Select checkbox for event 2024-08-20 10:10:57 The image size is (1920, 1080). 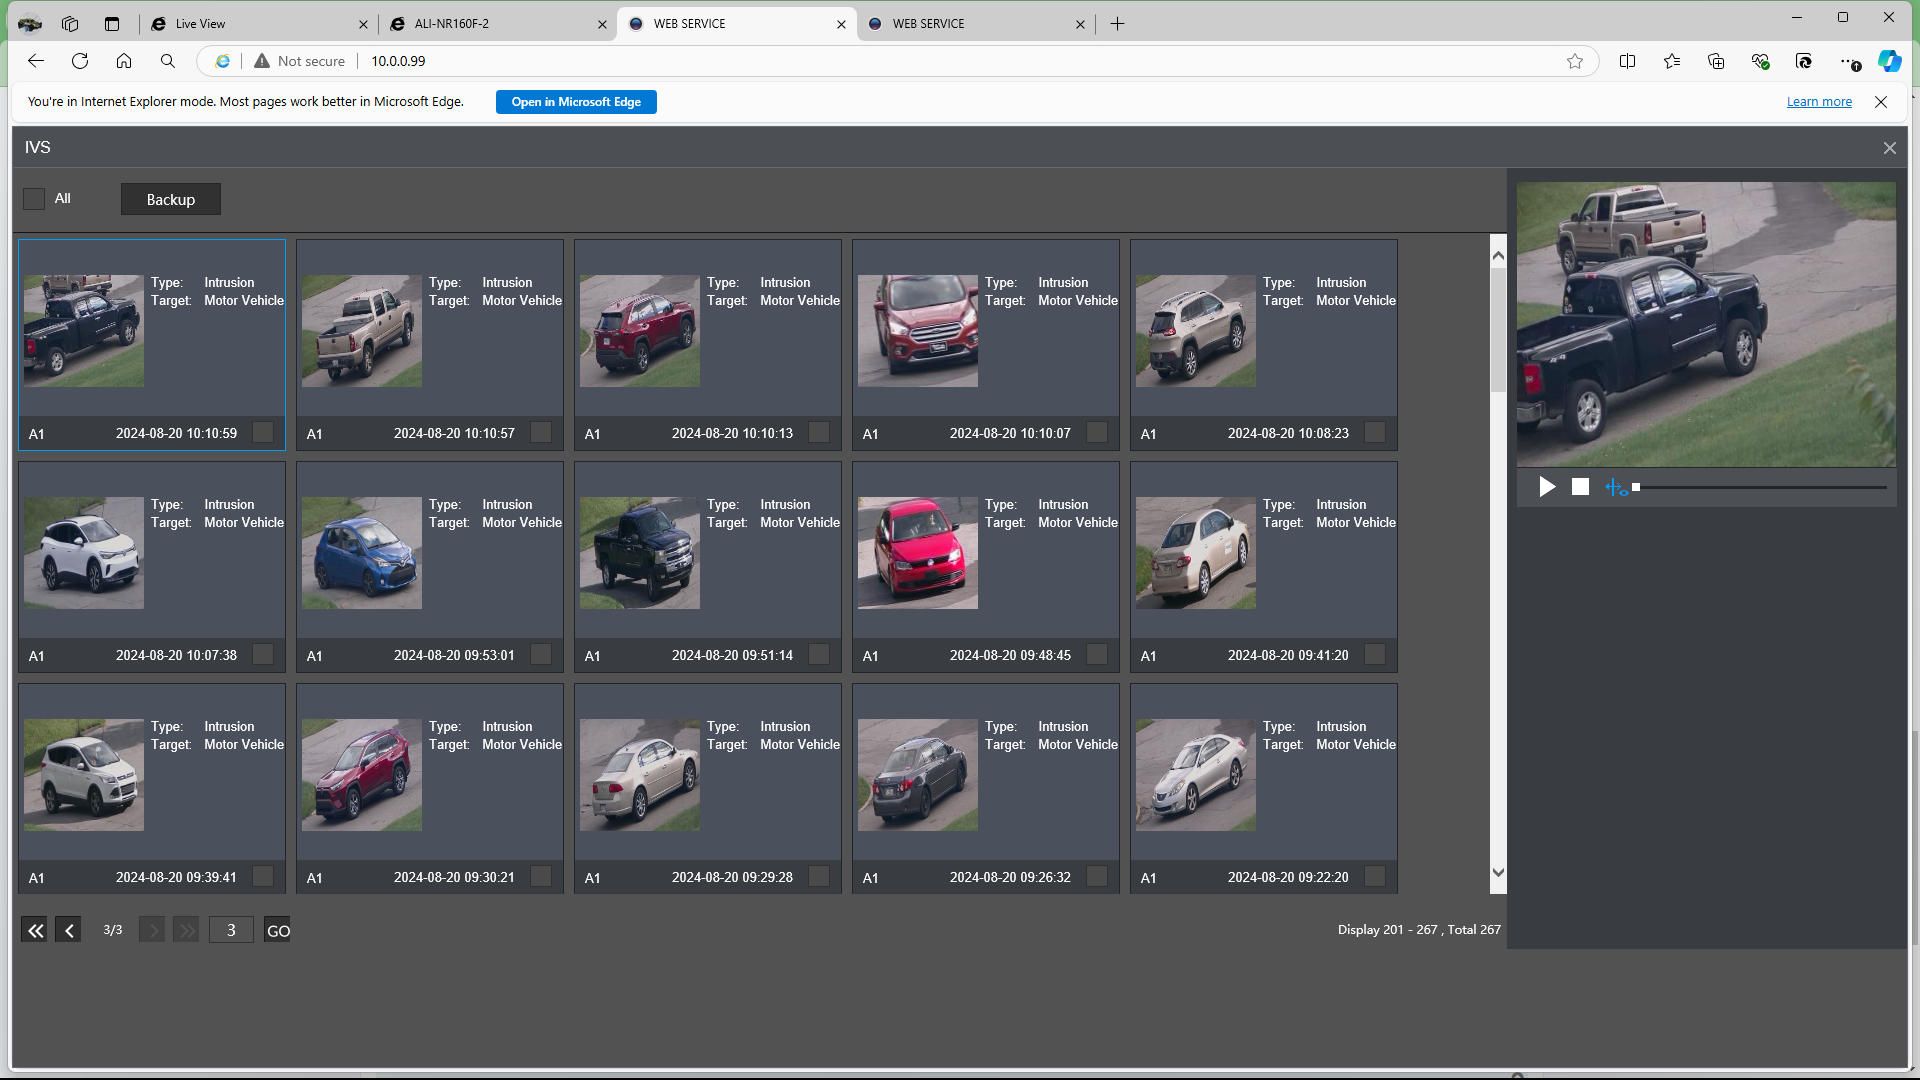[541, 432]
